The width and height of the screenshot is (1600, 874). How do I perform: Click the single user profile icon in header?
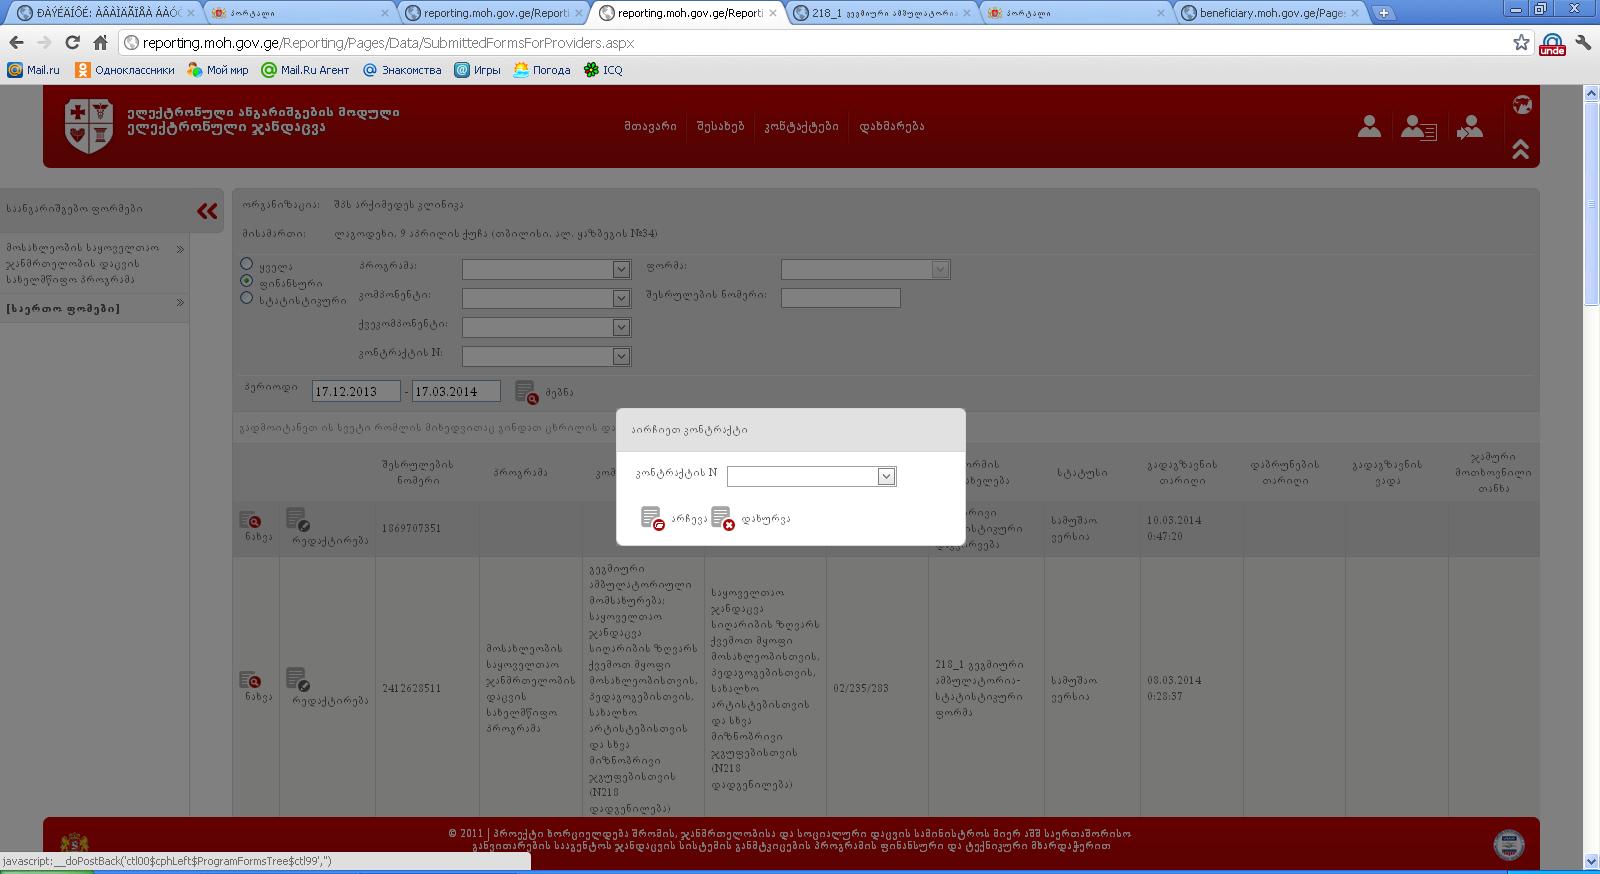pos(1369,127)
